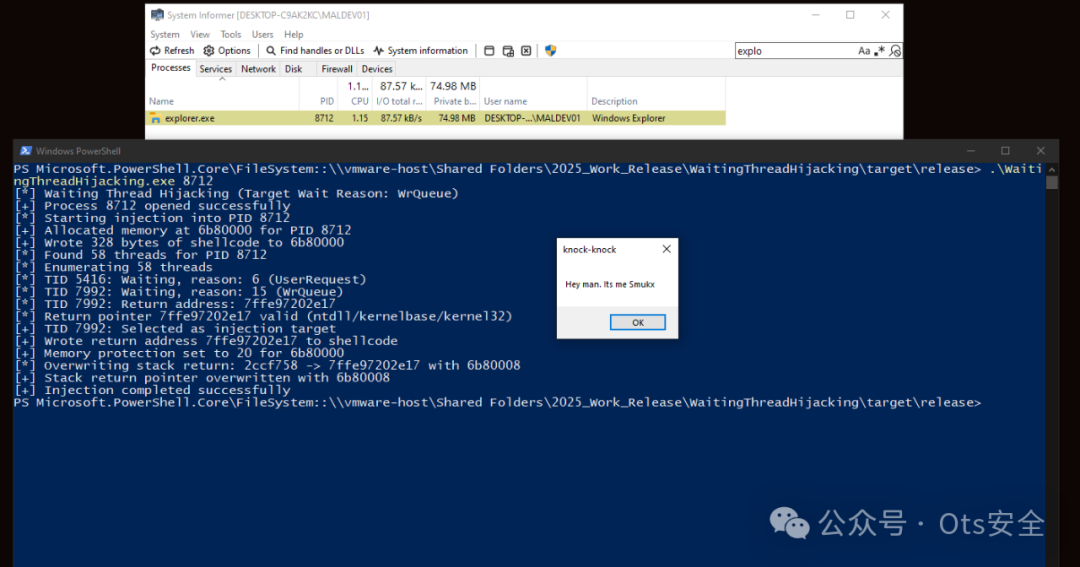Toggle regex search option icon
The width and height of the screenshot is (1080, 567).
[880, 51]
